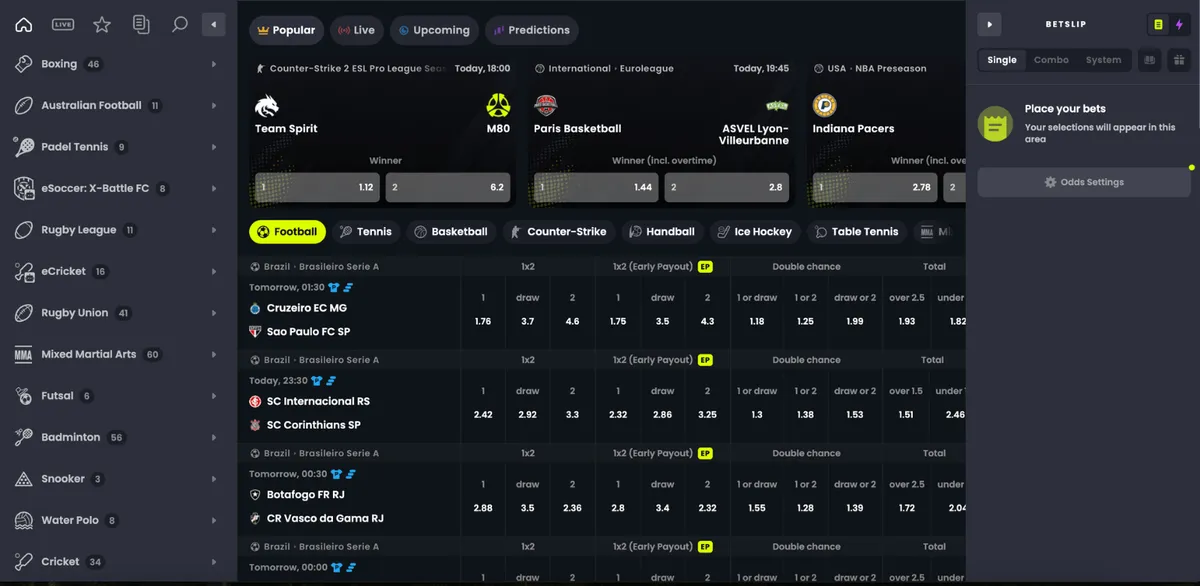Open the LIVE events icon in sidebar
Viewport: 1200px width, 586px height.
pos(63,25)
